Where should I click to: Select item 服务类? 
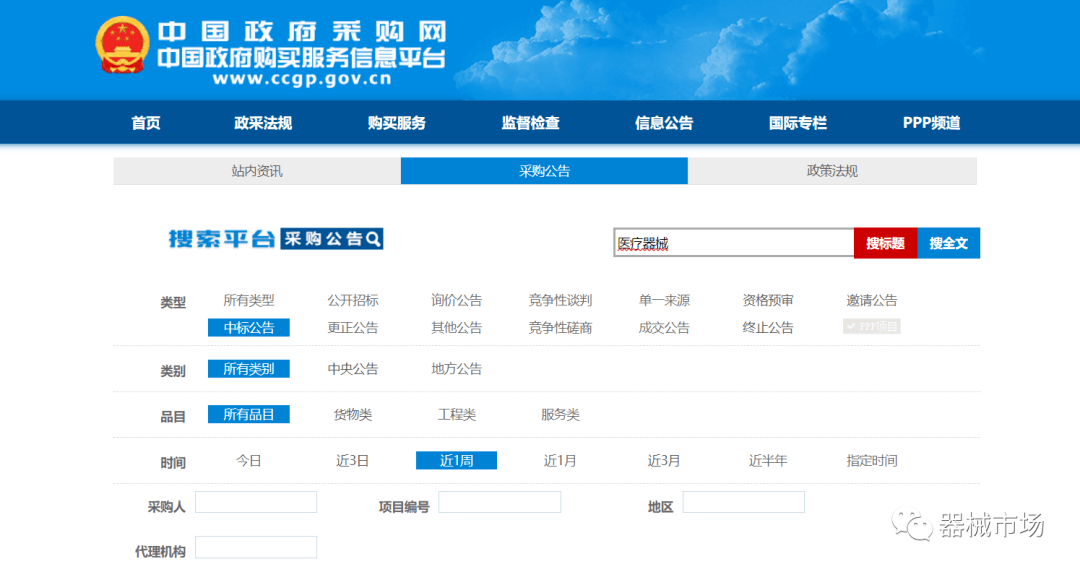tap(560, 414)
